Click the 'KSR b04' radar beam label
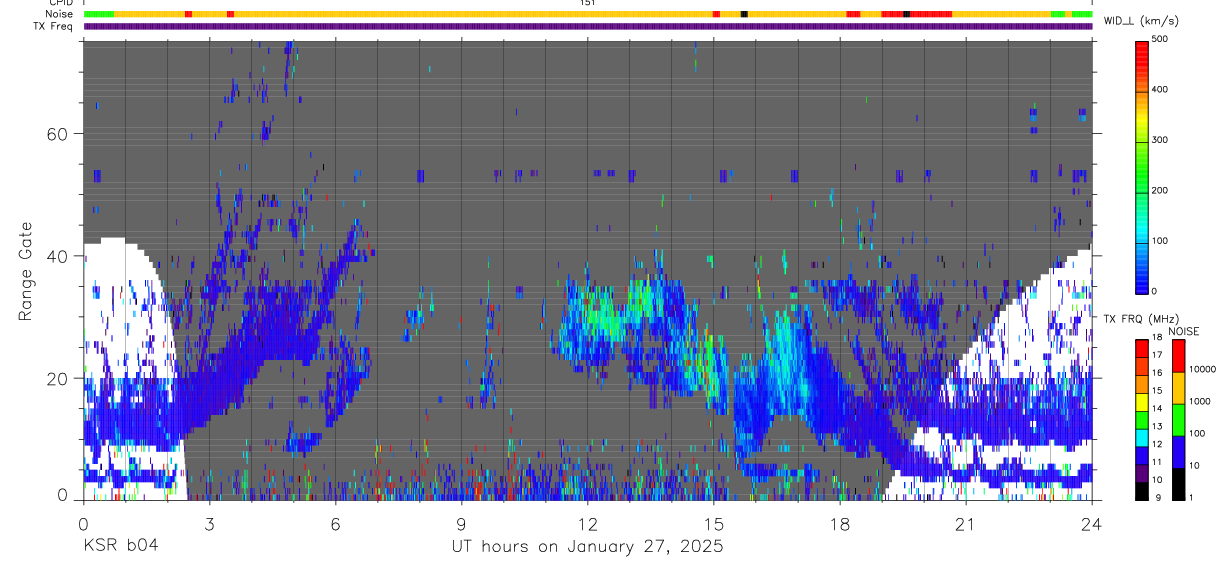The height and width of the screenshot is (567, 1228). 120,546
